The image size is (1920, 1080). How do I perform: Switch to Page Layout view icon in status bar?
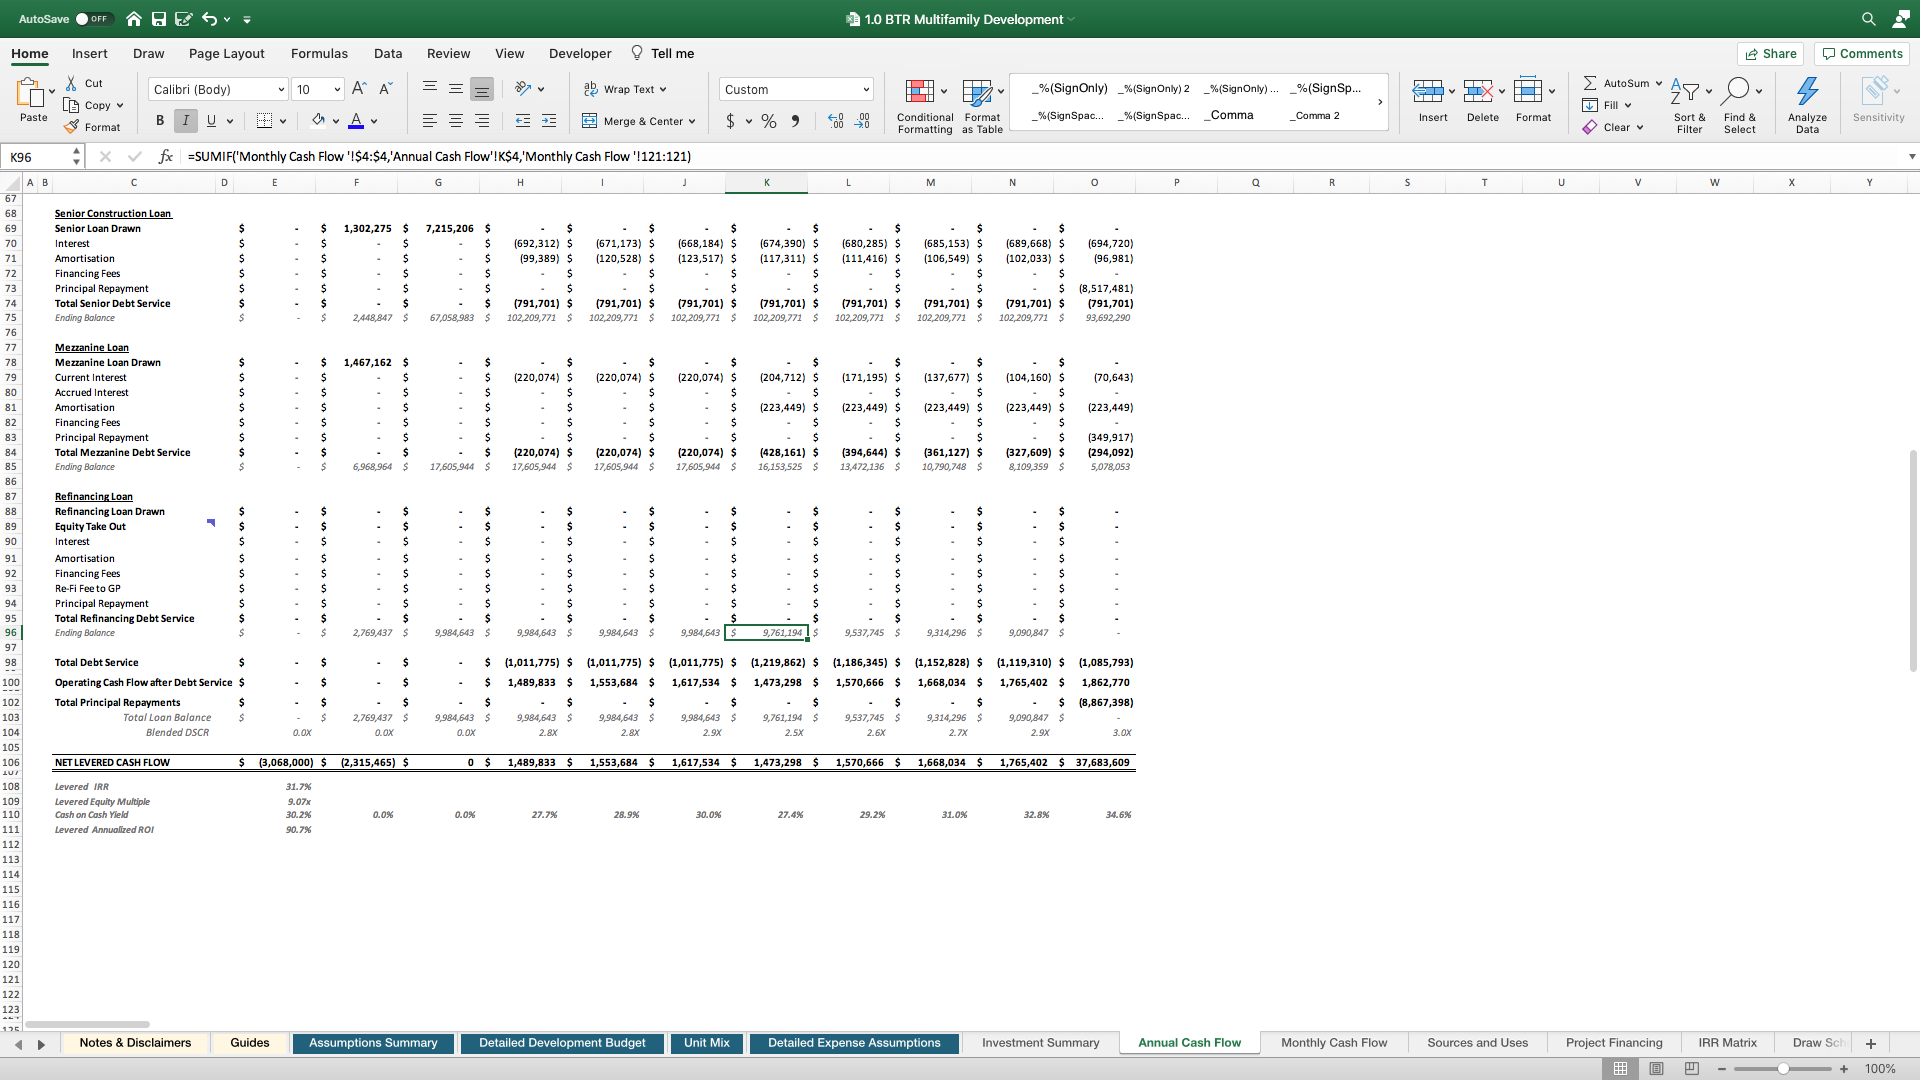[x=1657, y=1069]
